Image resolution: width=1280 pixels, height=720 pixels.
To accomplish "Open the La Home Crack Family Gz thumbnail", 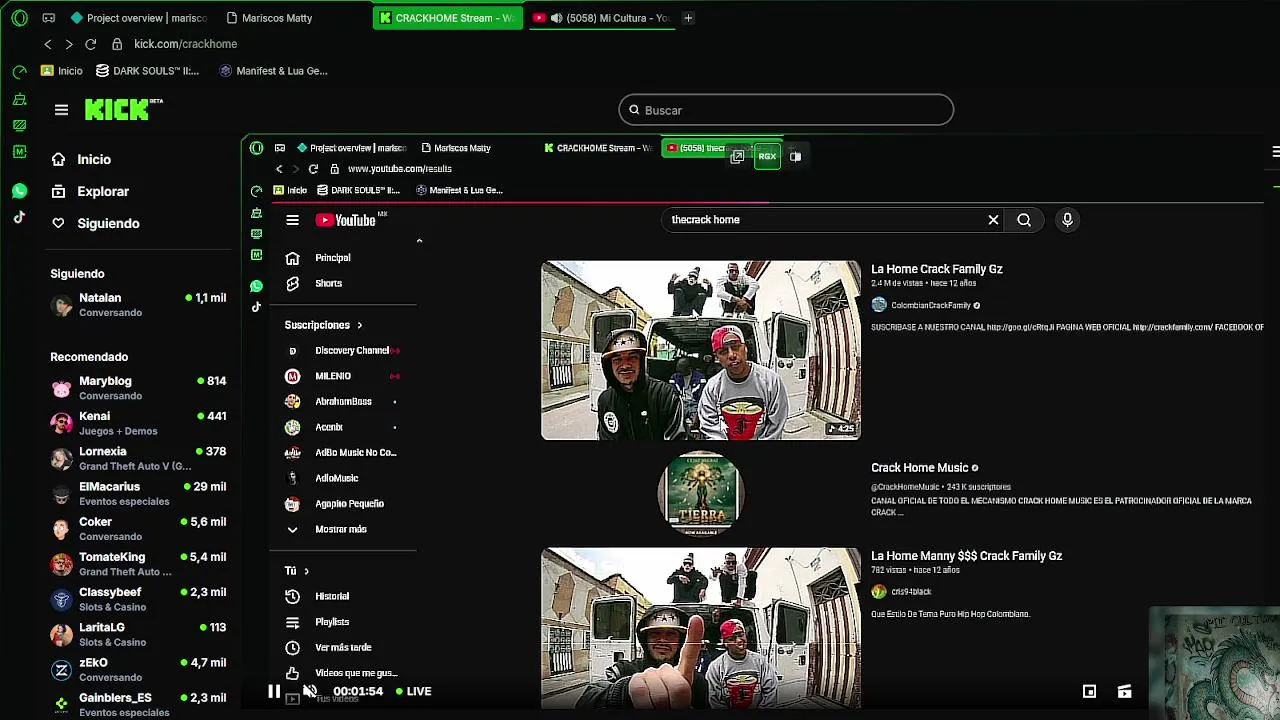I will coord(700,350).
